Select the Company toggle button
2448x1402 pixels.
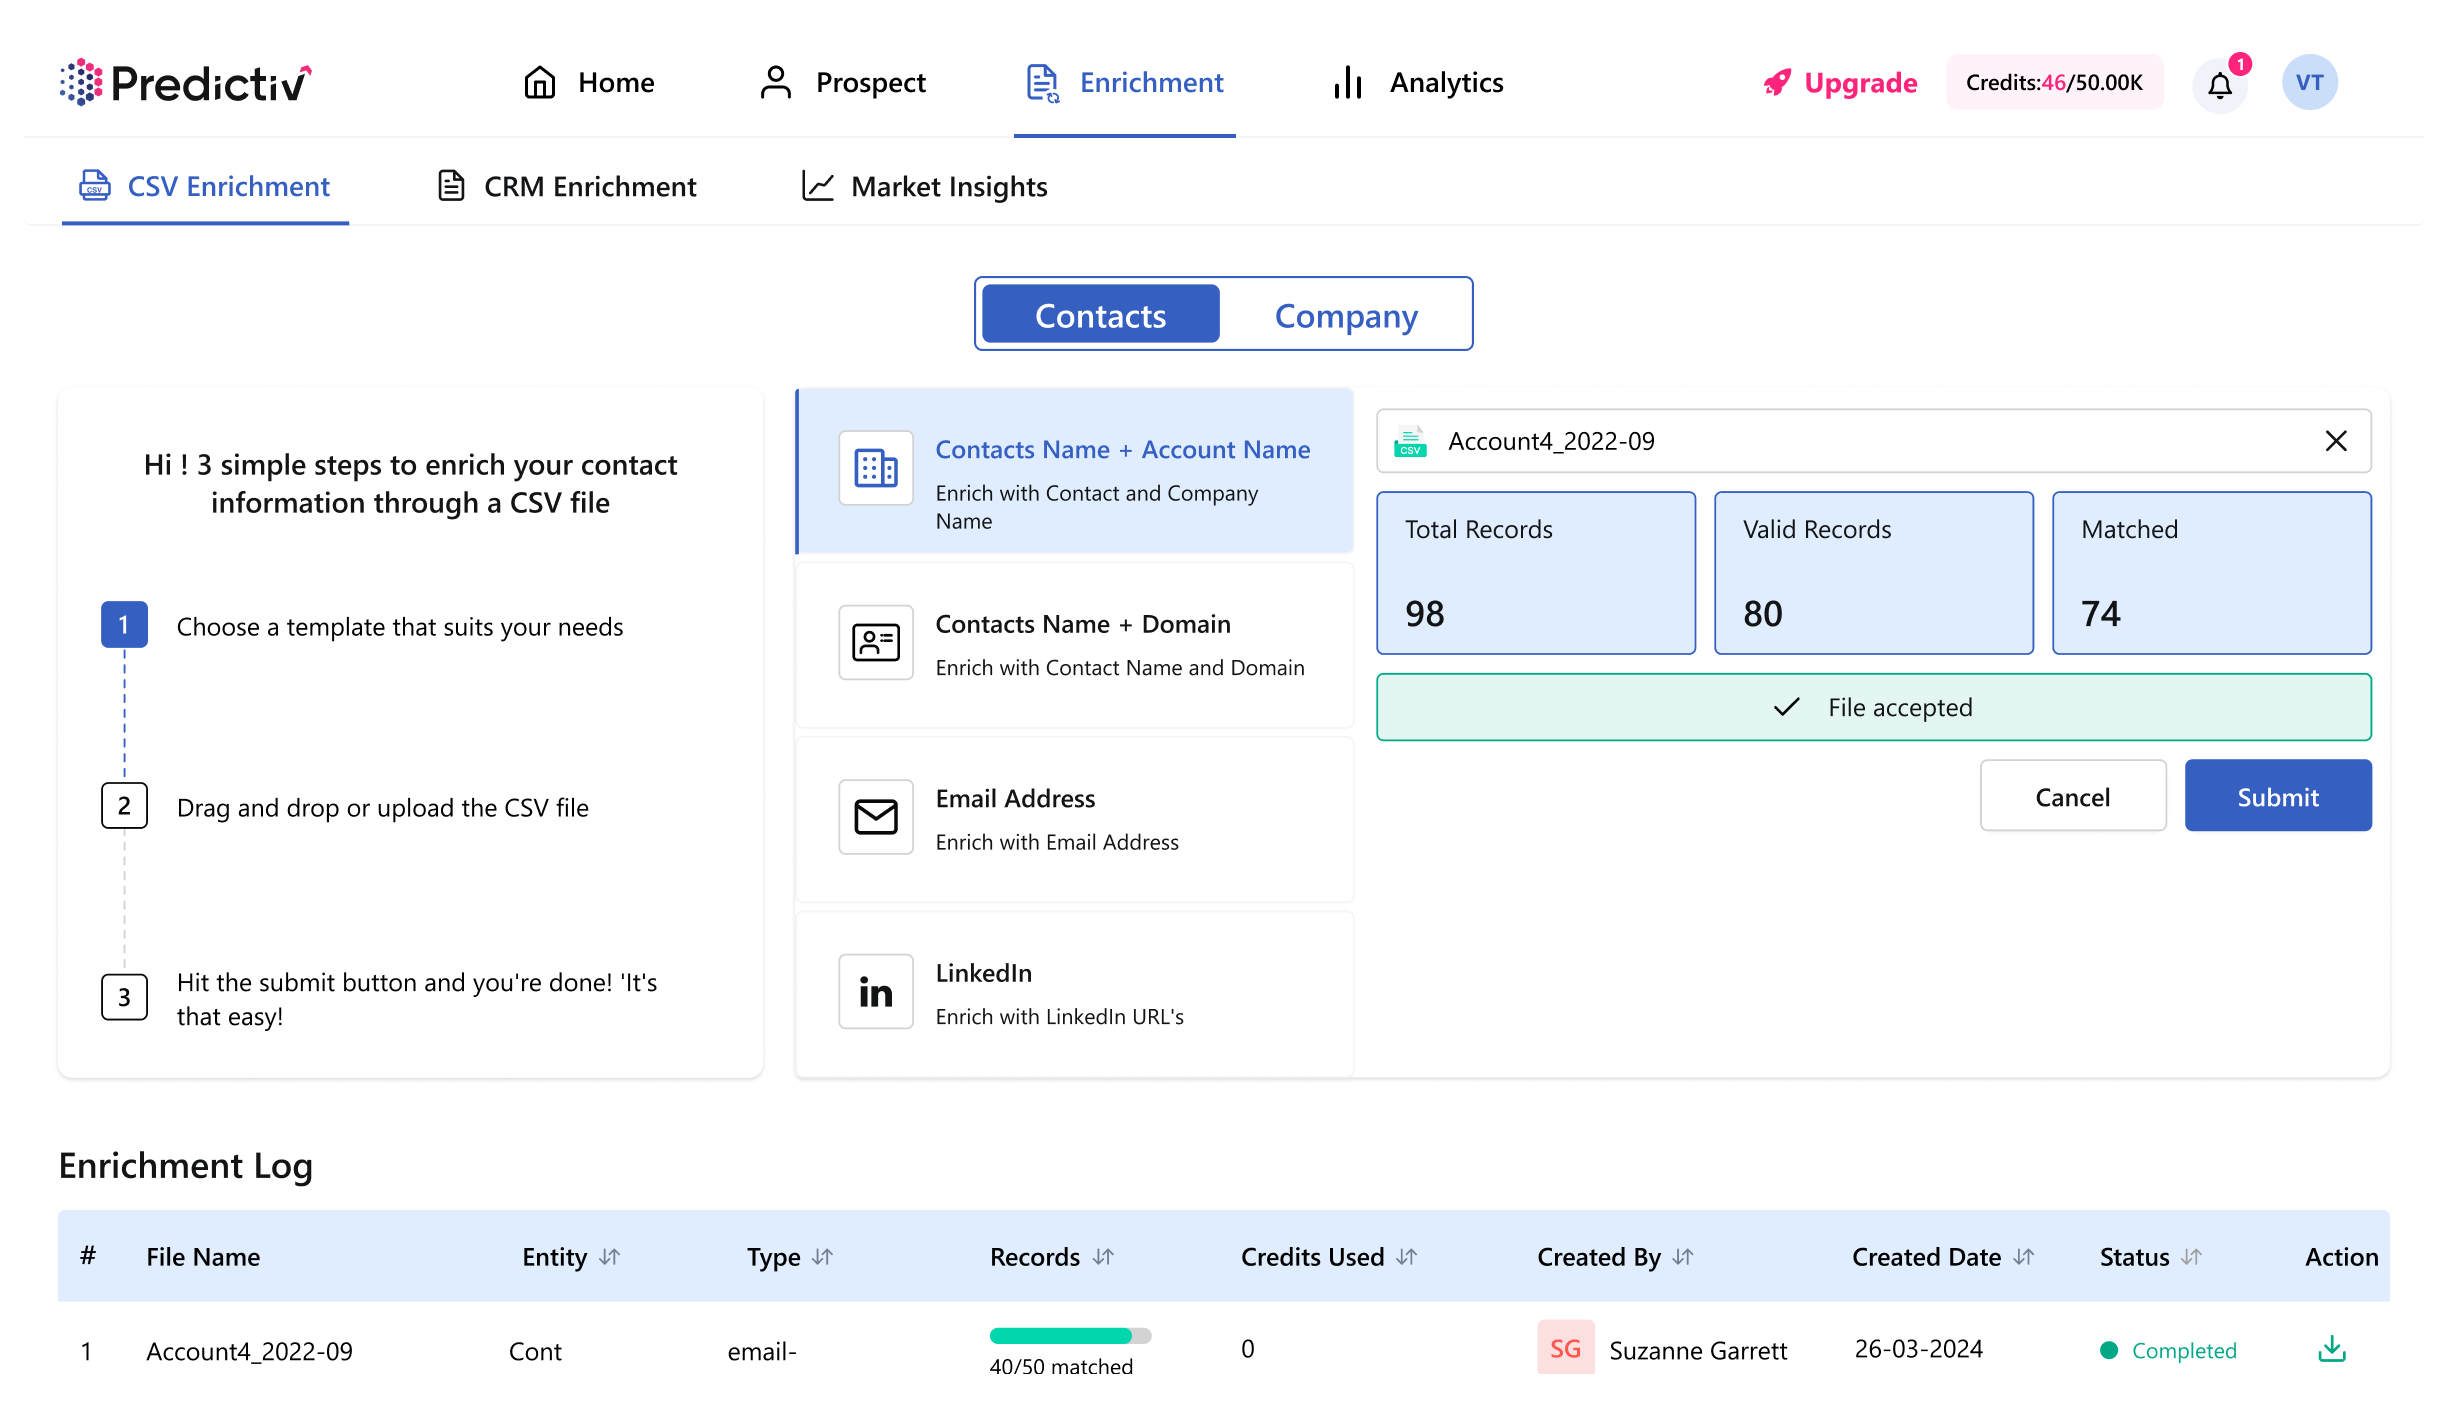(1345, 314)
